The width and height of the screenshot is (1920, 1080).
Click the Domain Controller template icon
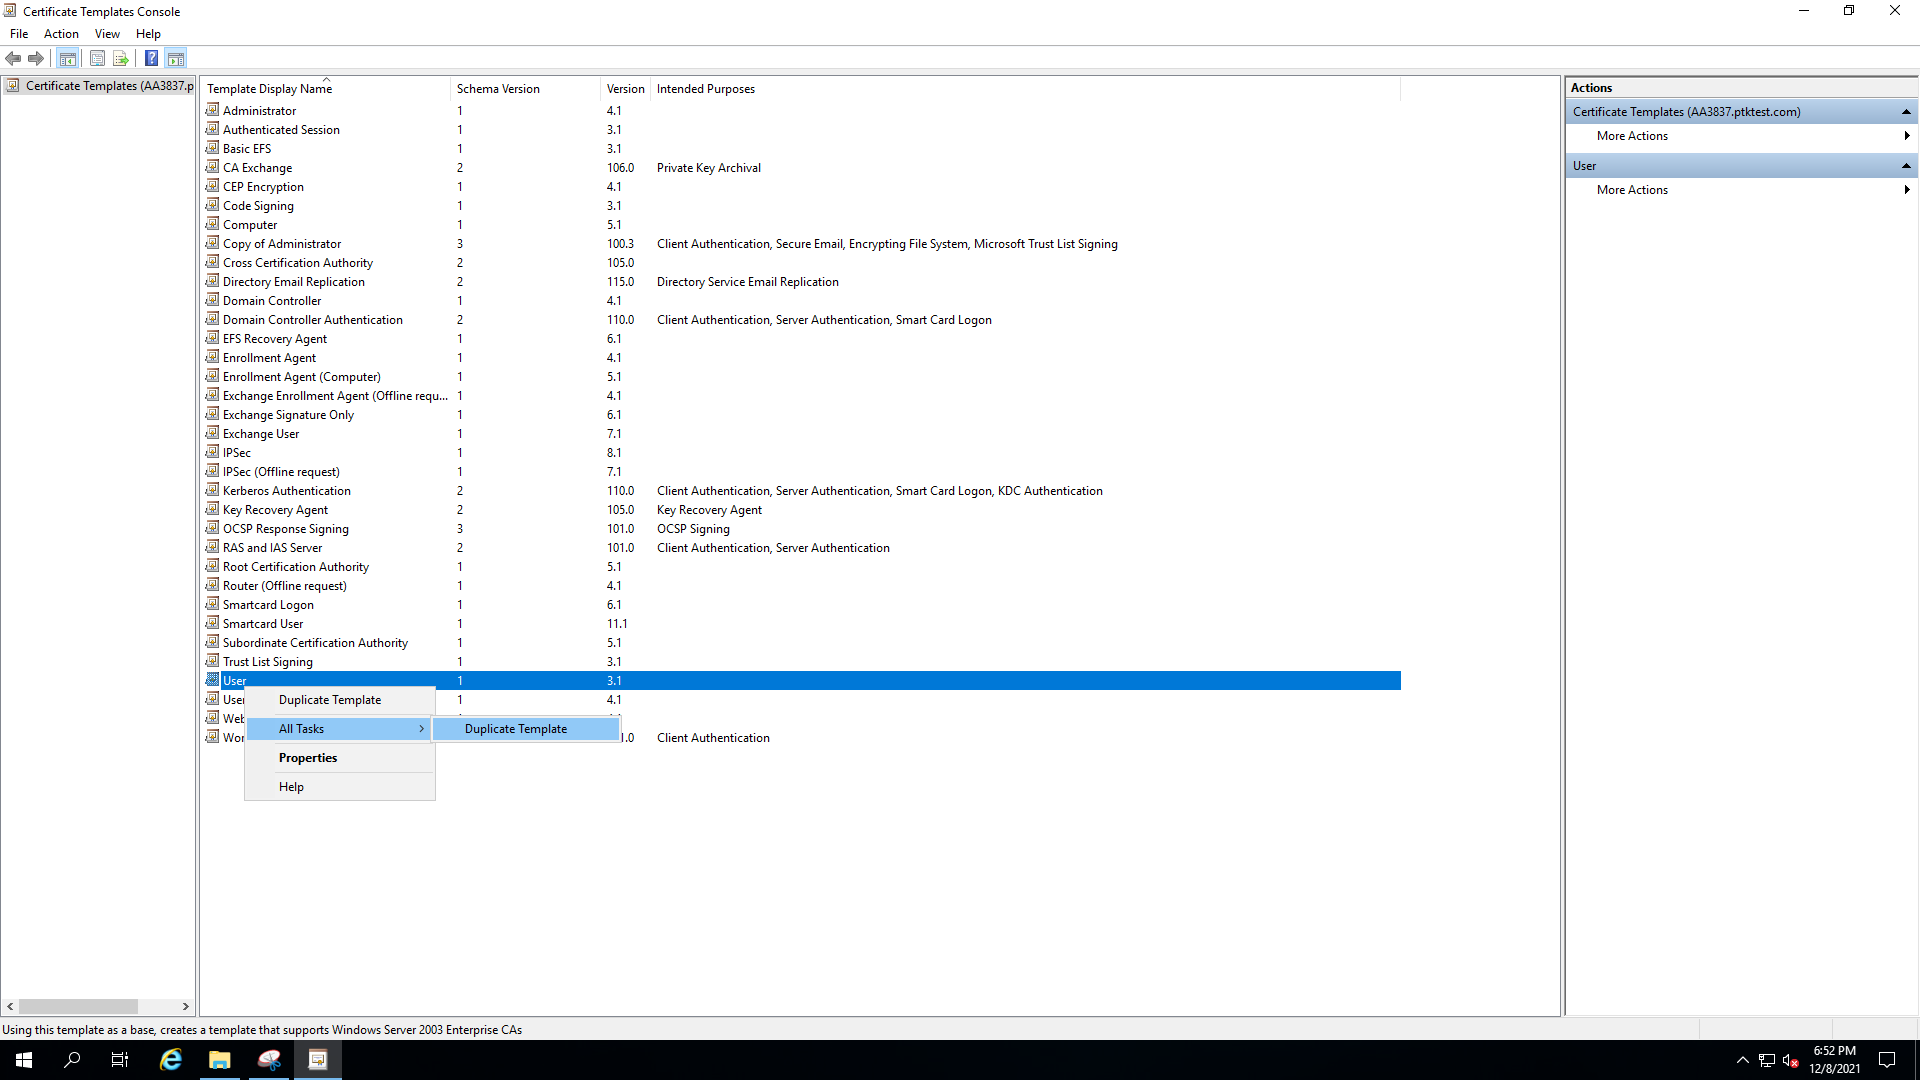point(212,300)
